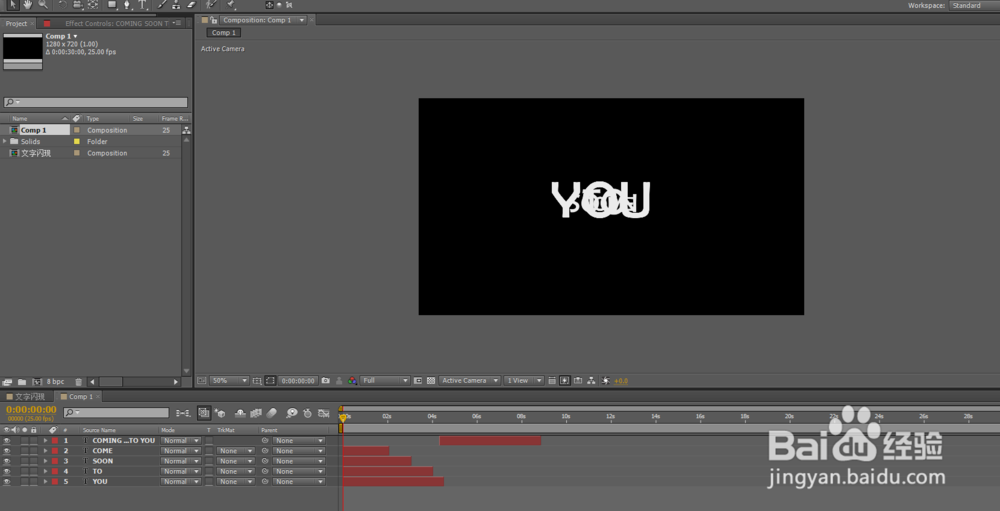Open the Comp Flowchart icon in viewer
The image size is (1000, 511).
tap(591, 381)
